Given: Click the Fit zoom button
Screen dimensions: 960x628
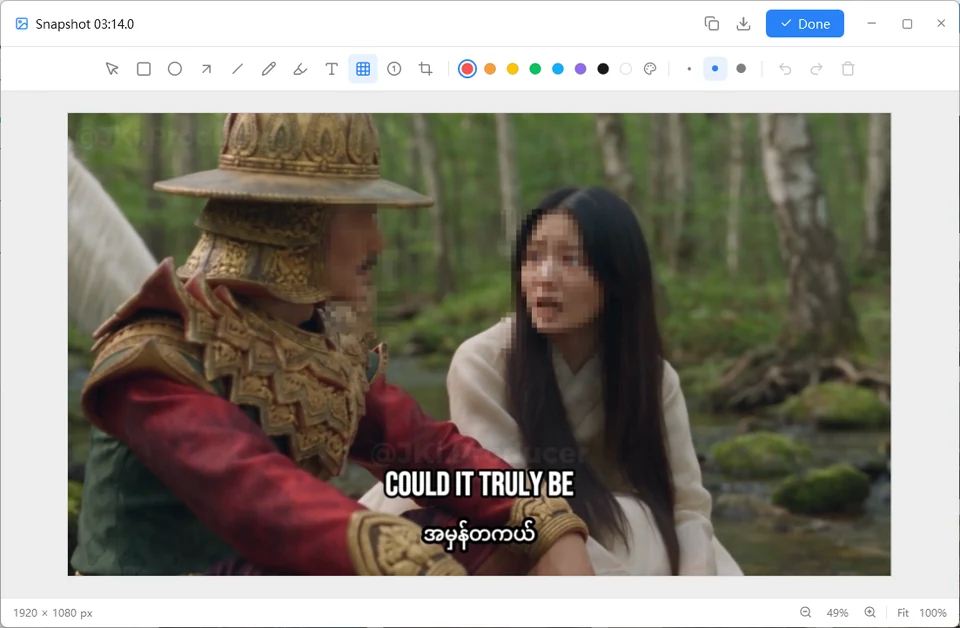Looking at the screenshot, I should [903, 613].
